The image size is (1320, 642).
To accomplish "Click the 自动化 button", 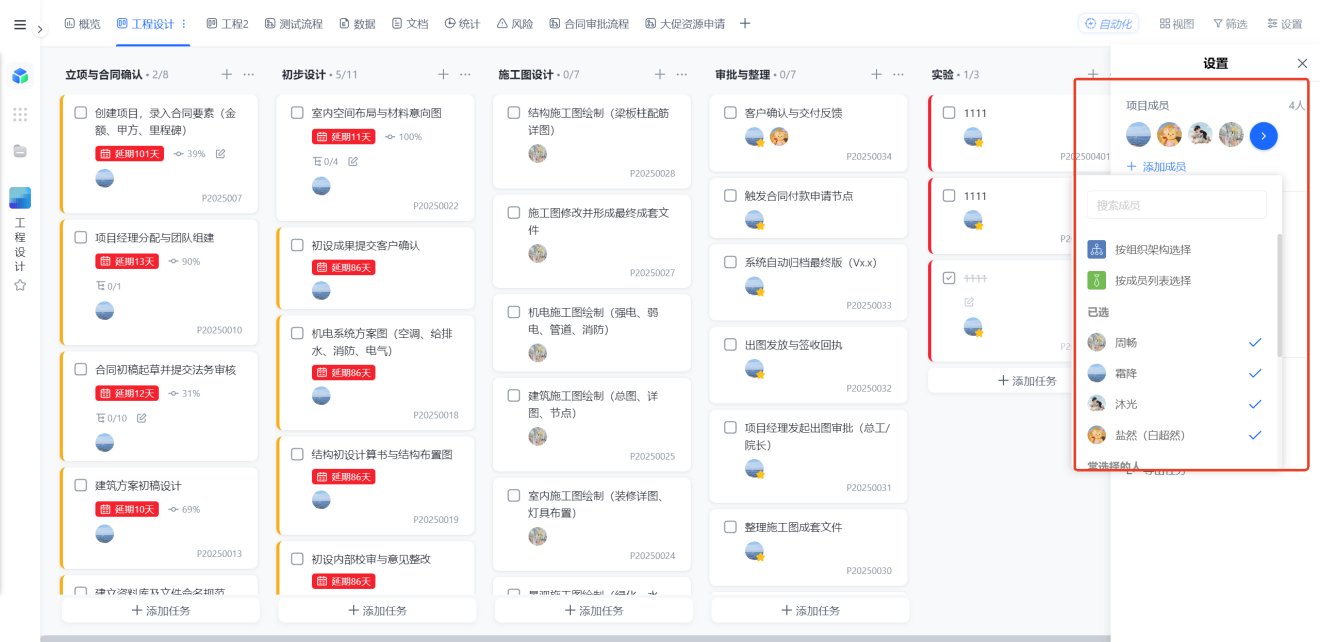I will click(1108, 24).
